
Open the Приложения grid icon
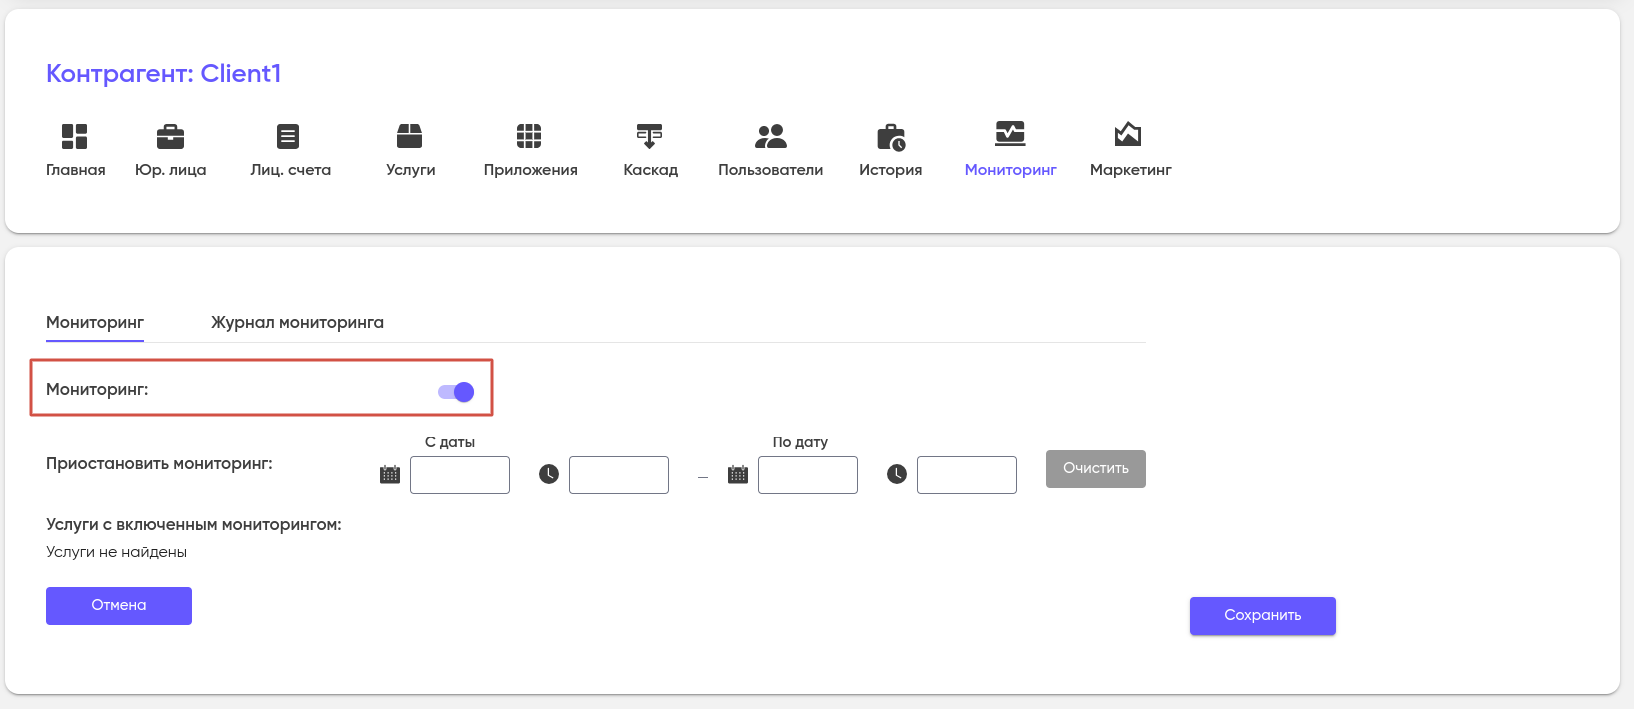529,136
